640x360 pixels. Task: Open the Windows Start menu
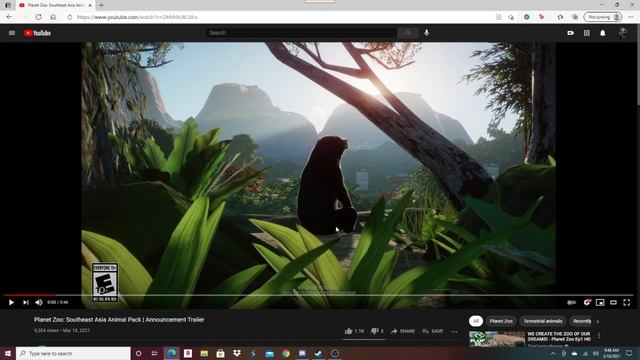click(x=7, y=353)
